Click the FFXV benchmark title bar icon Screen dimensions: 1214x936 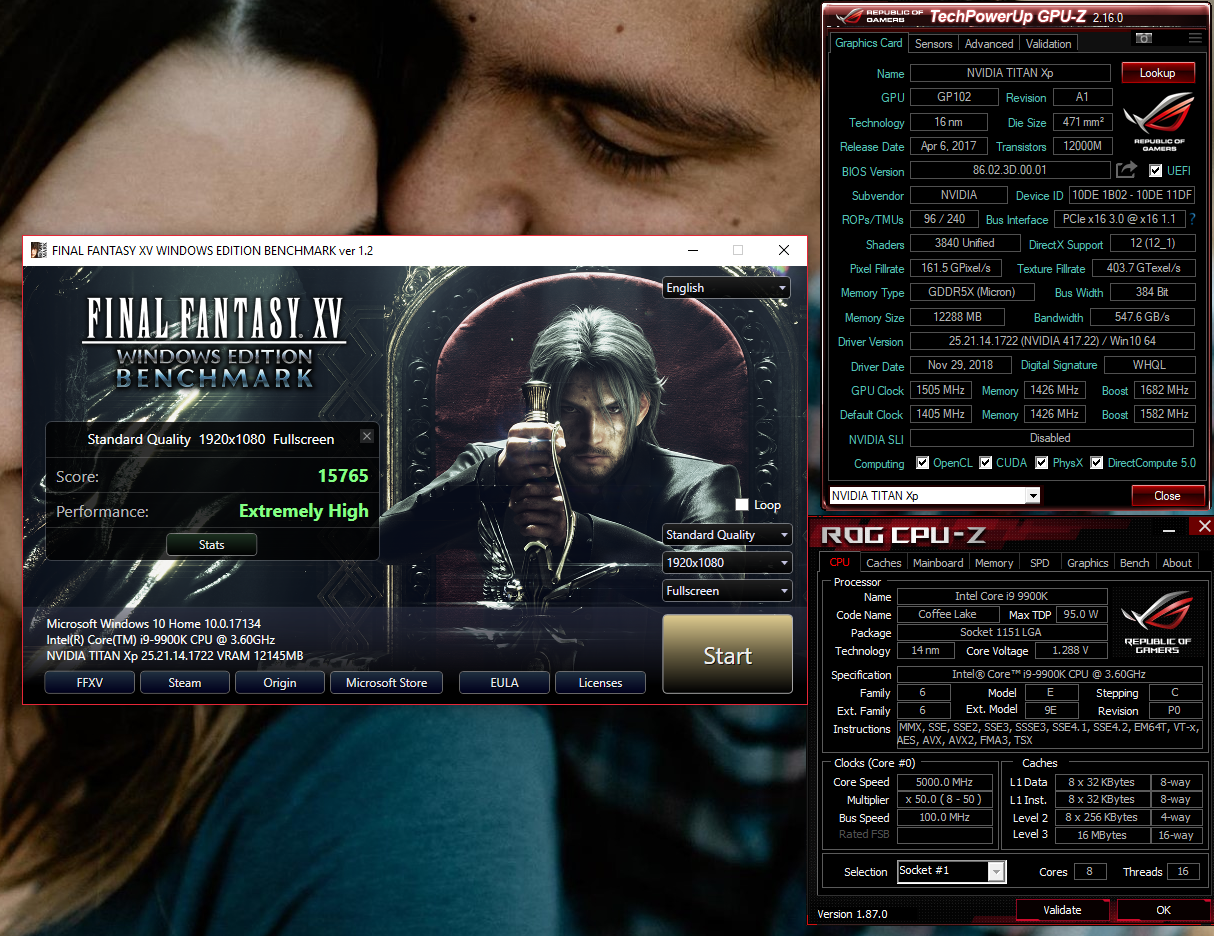point(38,250)
